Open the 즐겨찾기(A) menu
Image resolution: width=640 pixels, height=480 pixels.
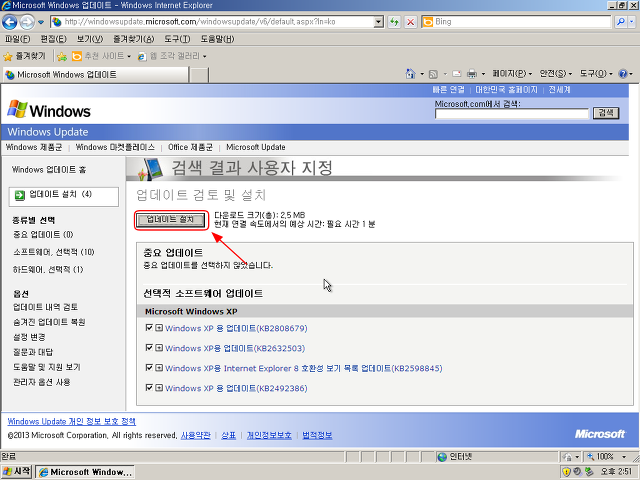pyautogui.click(x=134, y=39)
